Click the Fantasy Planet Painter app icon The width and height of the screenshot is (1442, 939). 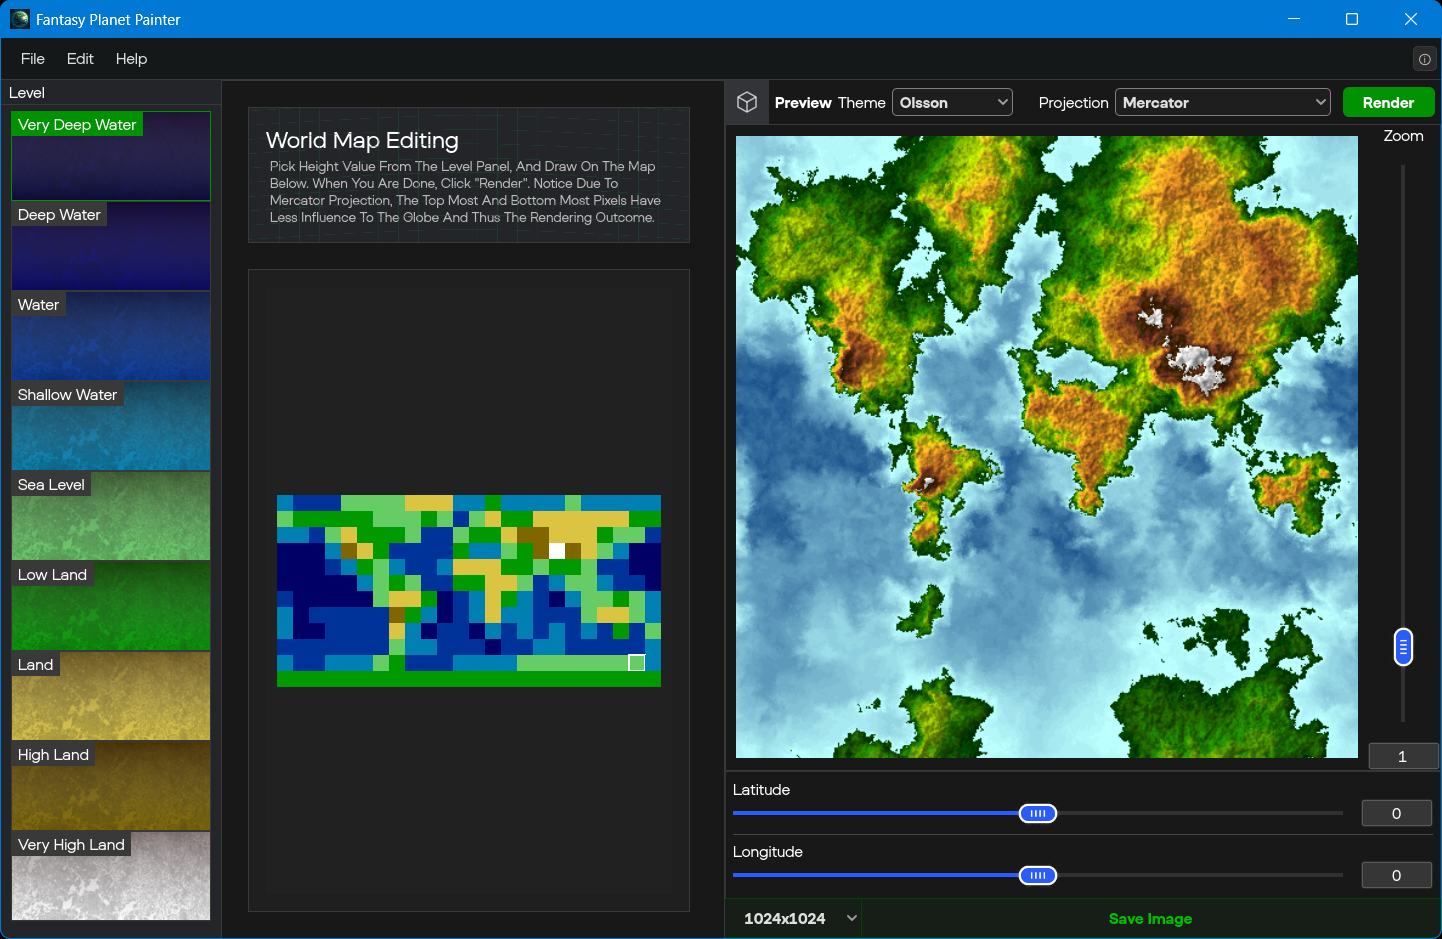tap(19, 19)
